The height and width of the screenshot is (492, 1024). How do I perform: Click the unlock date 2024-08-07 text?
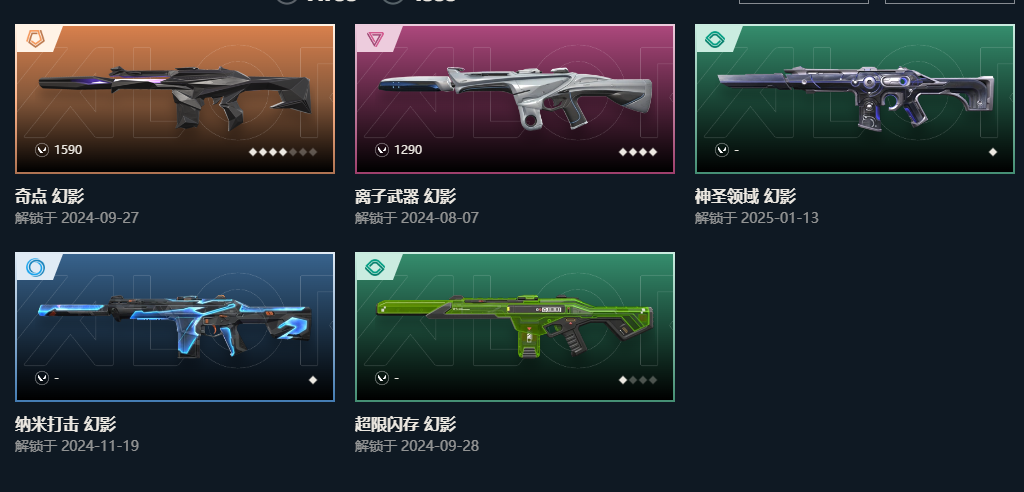click(440, 218)
